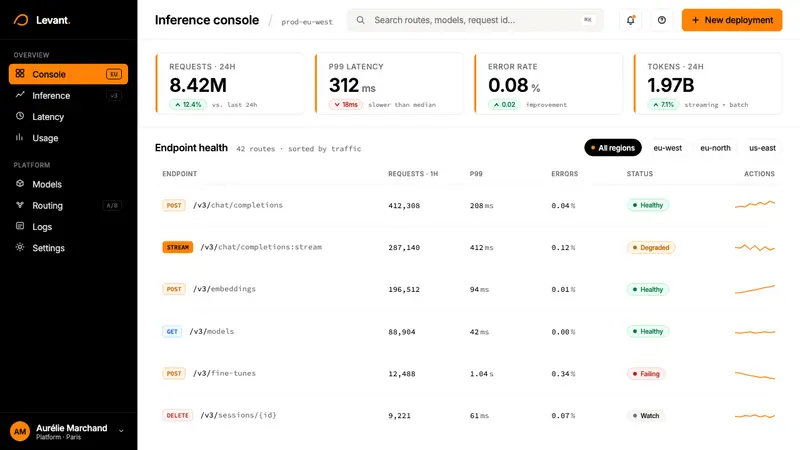Click the GET method tag
This screenshot has height=450, width=800.
pos(172,332)
